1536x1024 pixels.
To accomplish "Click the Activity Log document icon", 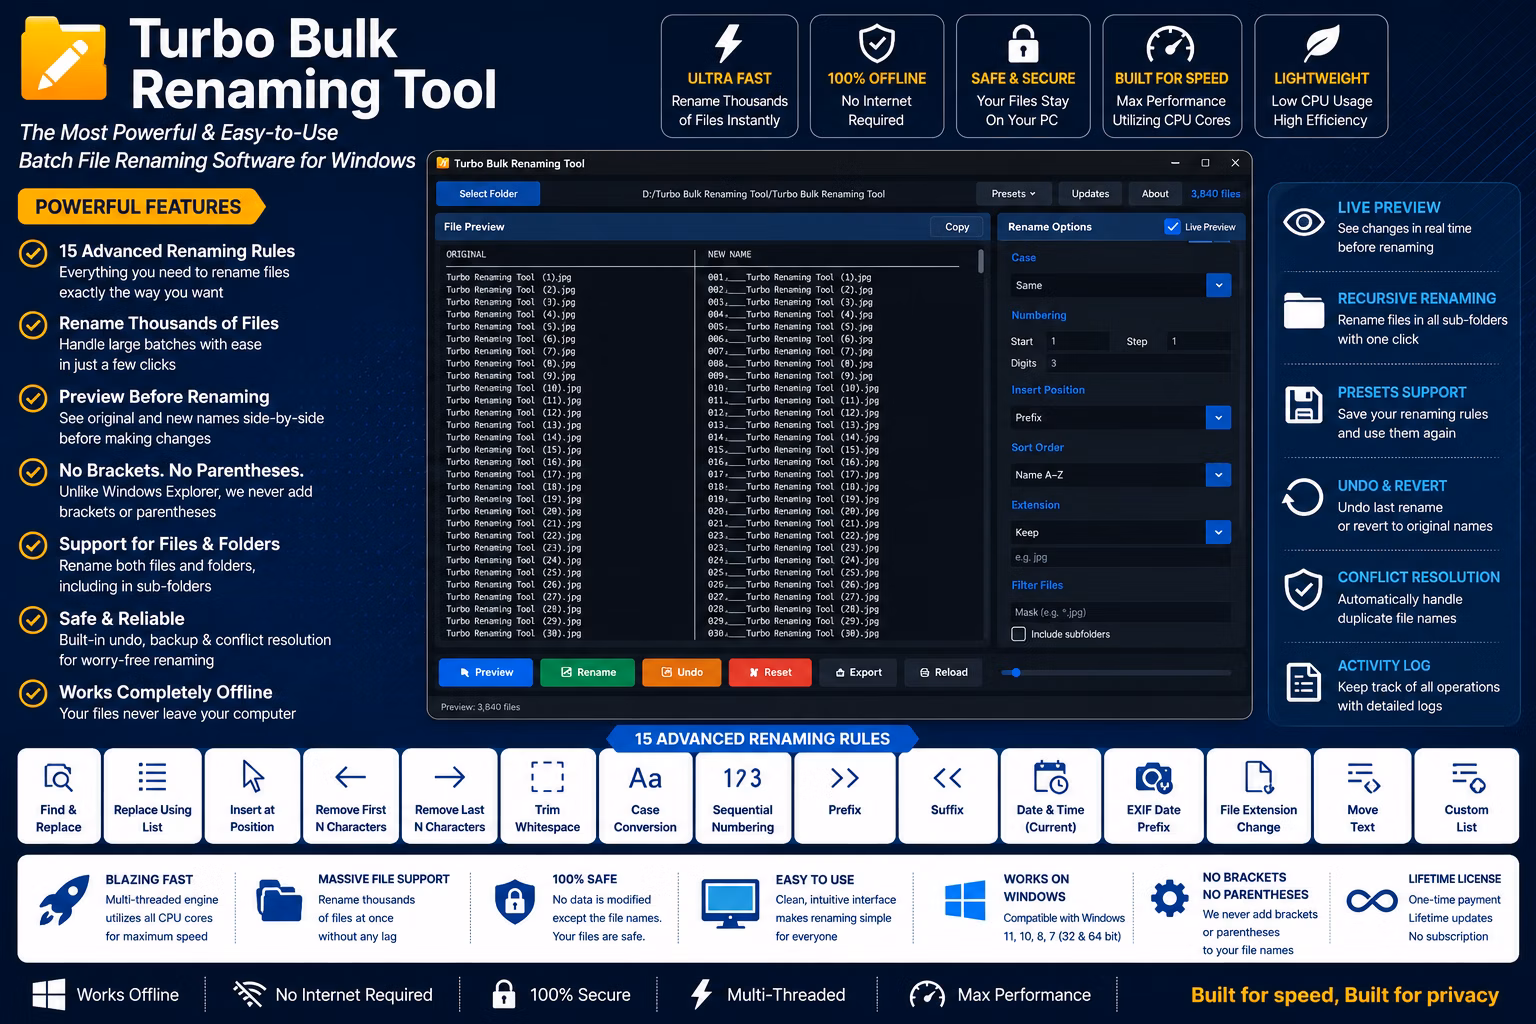I will [1303, 683].
